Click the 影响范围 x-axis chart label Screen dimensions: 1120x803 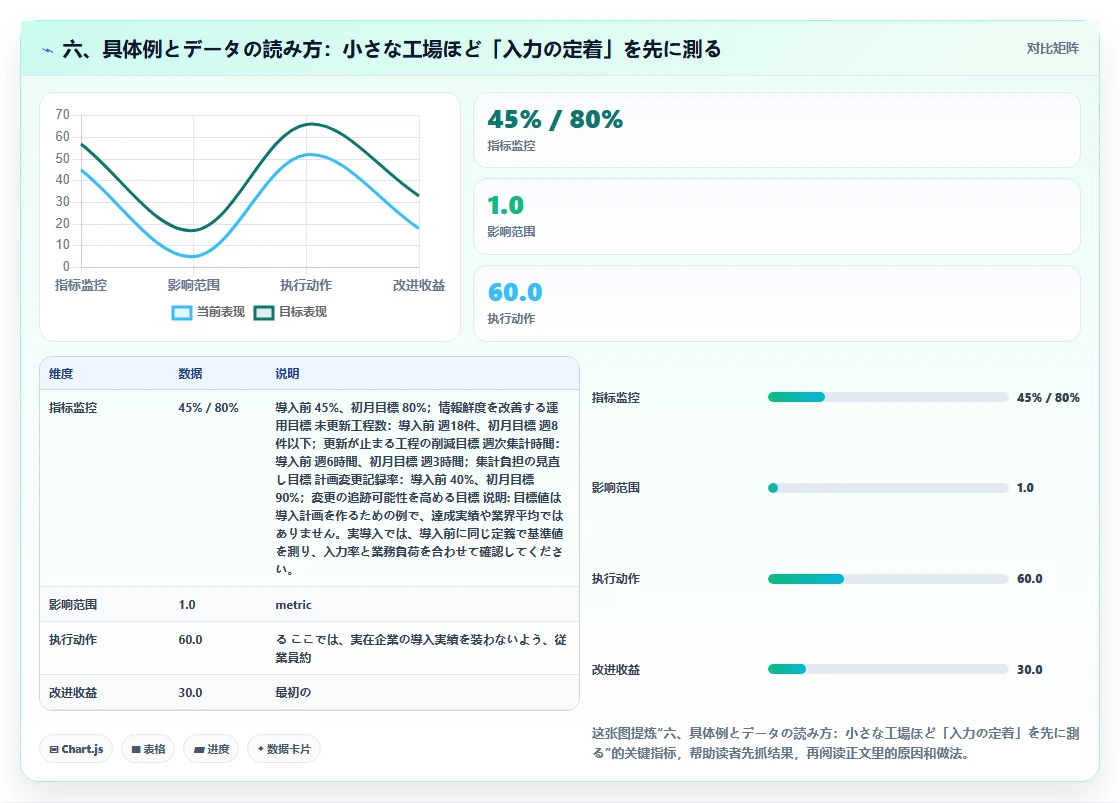194,285
